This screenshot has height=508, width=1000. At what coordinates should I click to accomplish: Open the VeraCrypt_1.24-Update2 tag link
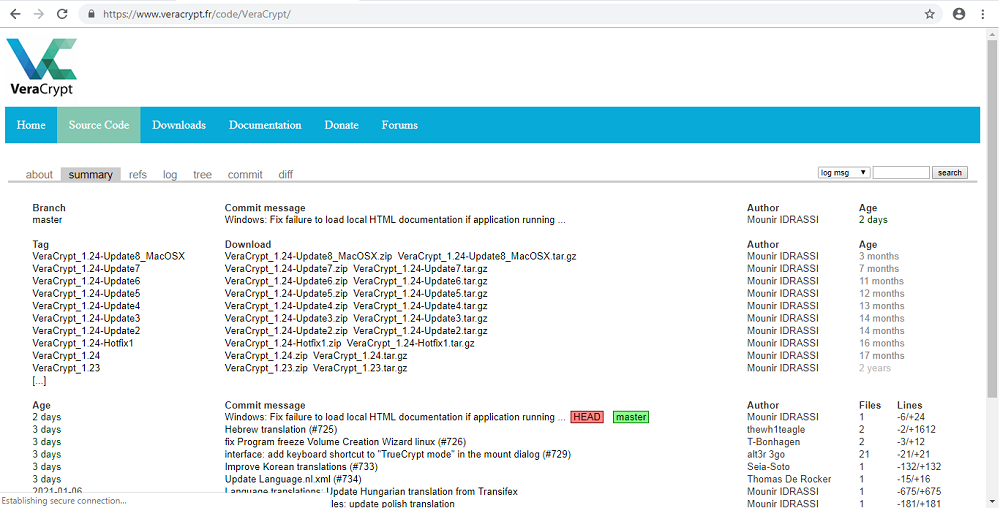coord(86,331)
